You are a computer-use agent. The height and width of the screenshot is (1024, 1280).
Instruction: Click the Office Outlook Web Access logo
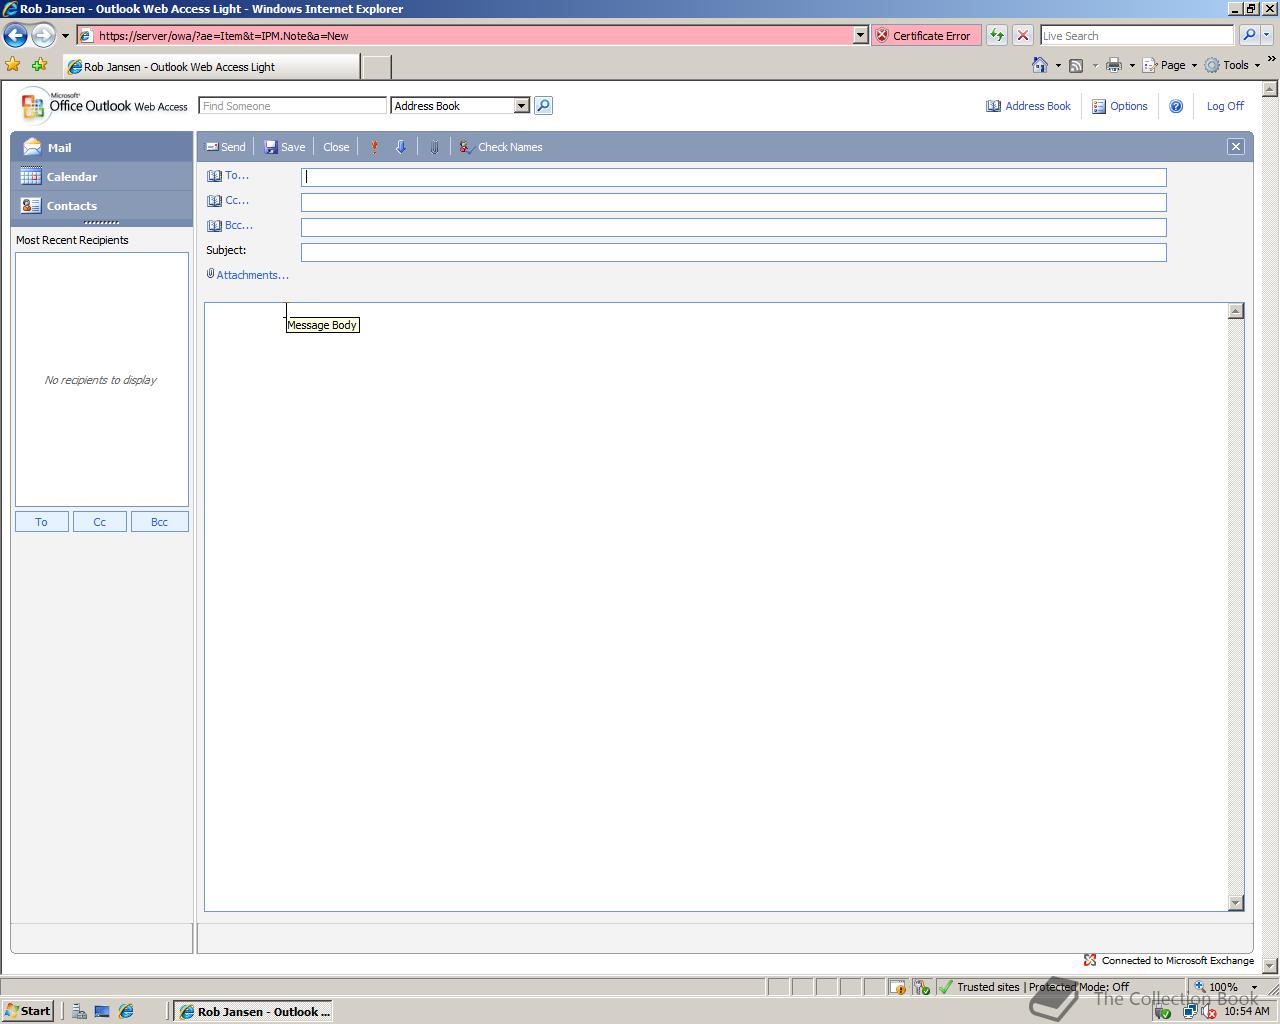coord(104,105)
